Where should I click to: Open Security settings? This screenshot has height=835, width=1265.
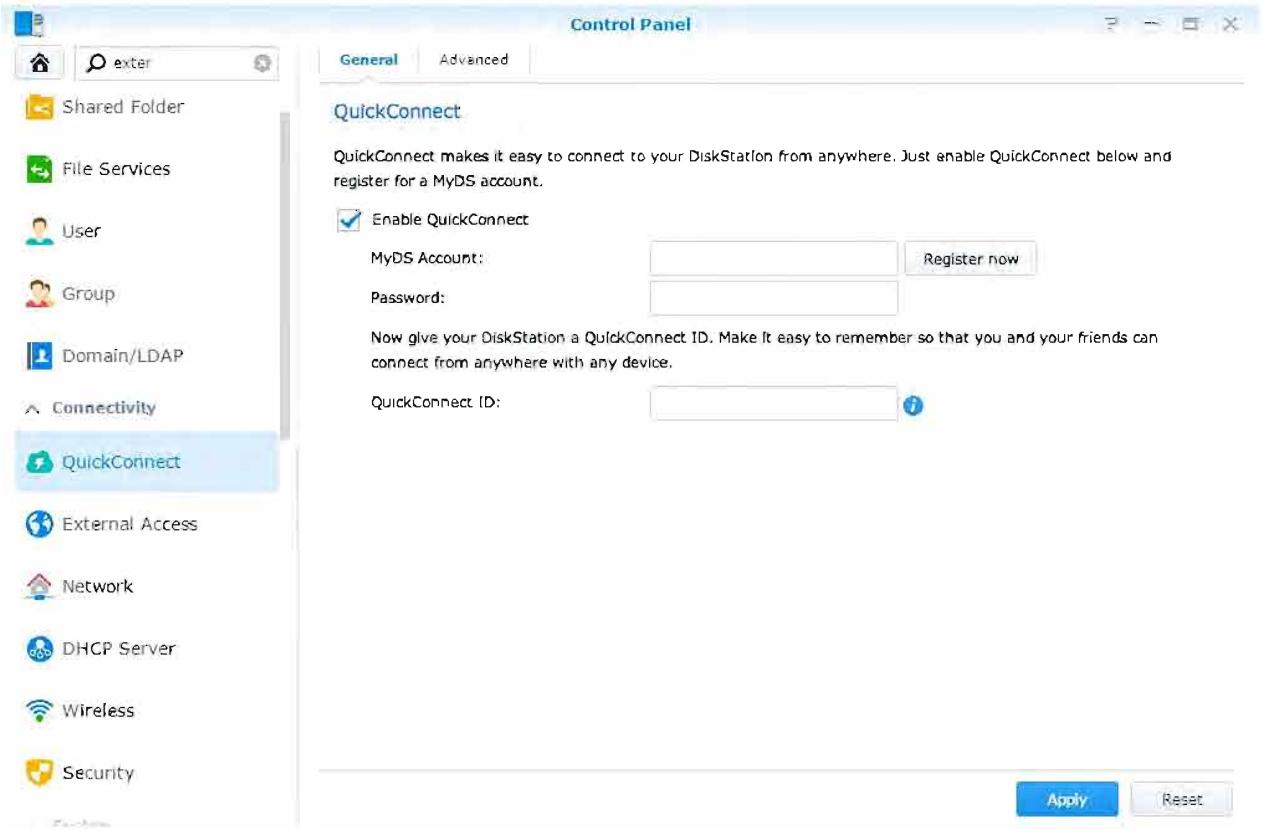(147, 773)
